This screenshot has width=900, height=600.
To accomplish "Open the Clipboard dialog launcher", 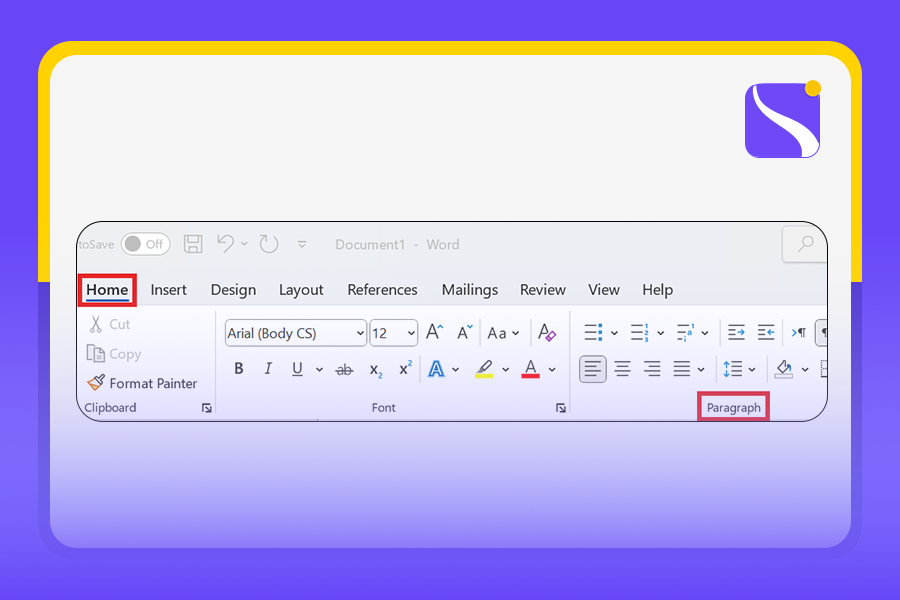I will pyautogui.click(x=207, y=408).
